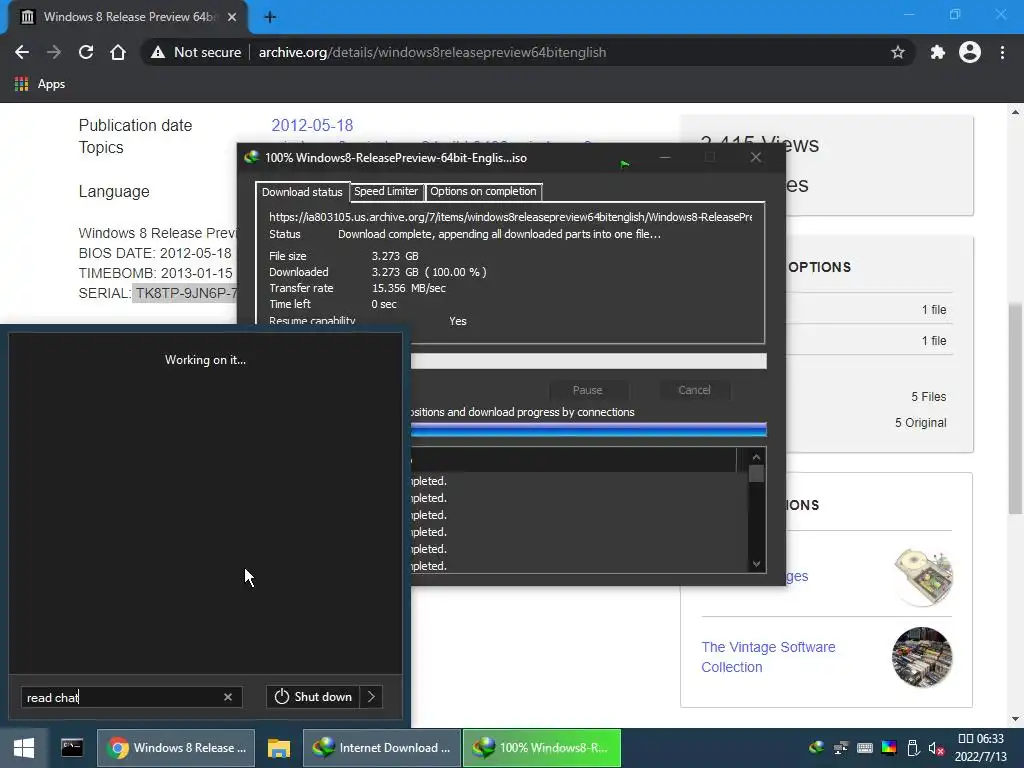Screen dimensions: 1024x768
Task: Click '5 Original' download option
Action: click(920, 423)
